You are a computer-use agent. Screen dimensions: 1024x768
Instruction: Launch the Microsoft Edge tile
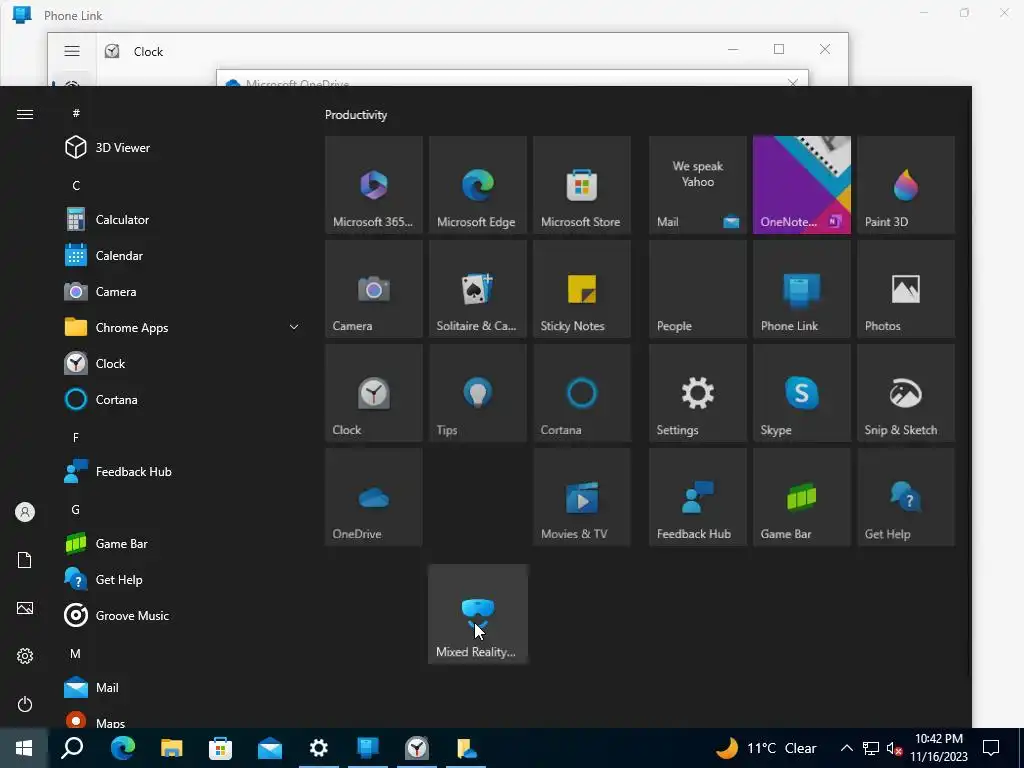(477, 185)
